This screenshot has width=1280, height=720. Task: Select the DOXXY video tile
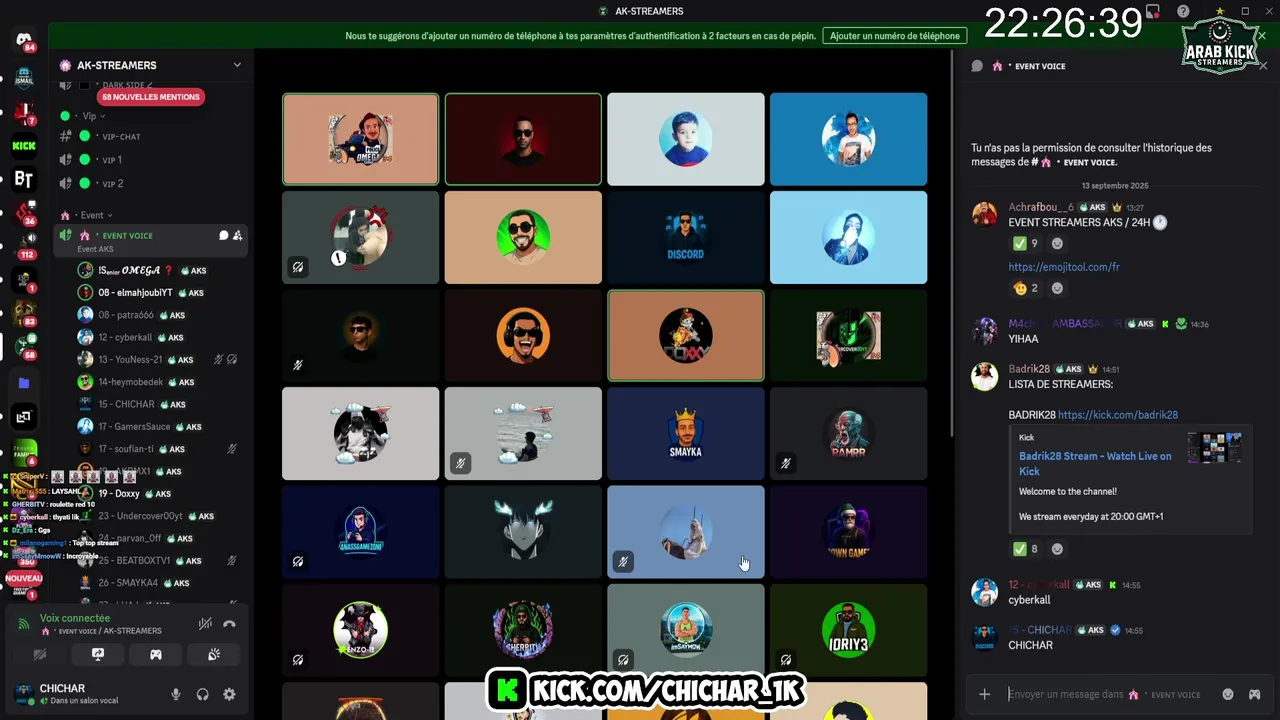tap(686, 336)
